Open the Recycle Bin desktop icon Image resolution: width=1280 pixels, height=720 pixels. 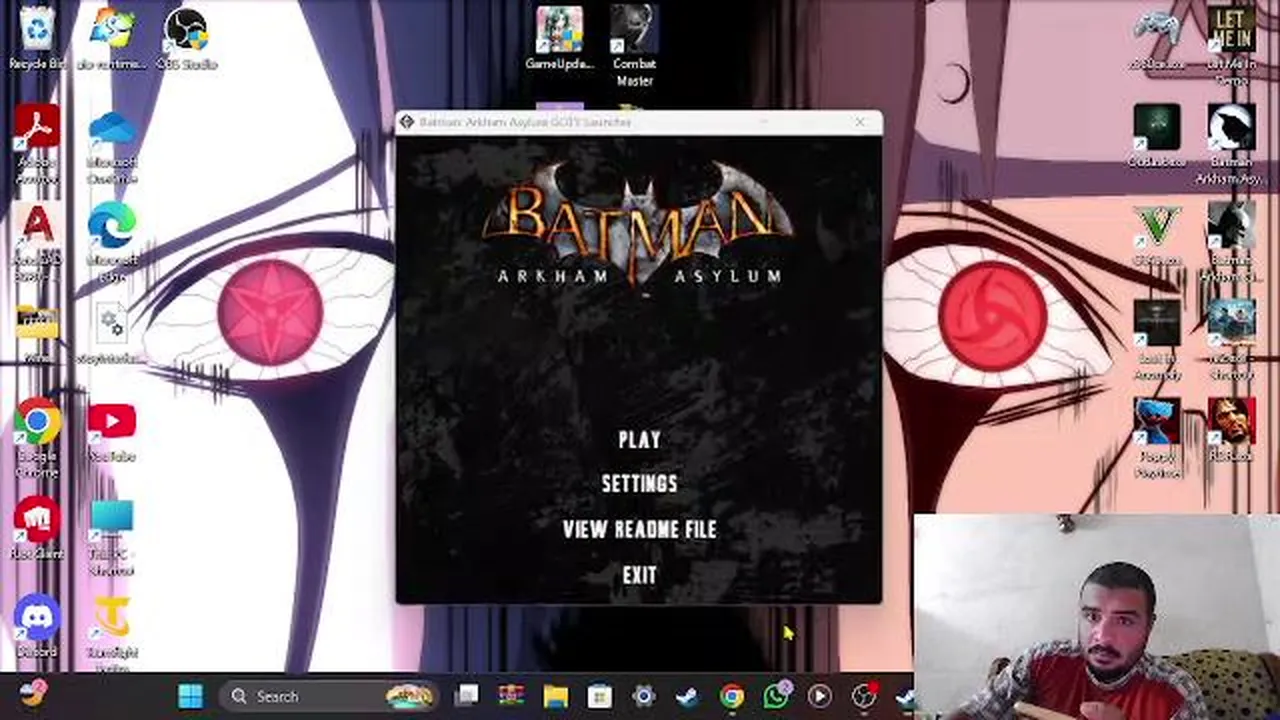point(37,38)
